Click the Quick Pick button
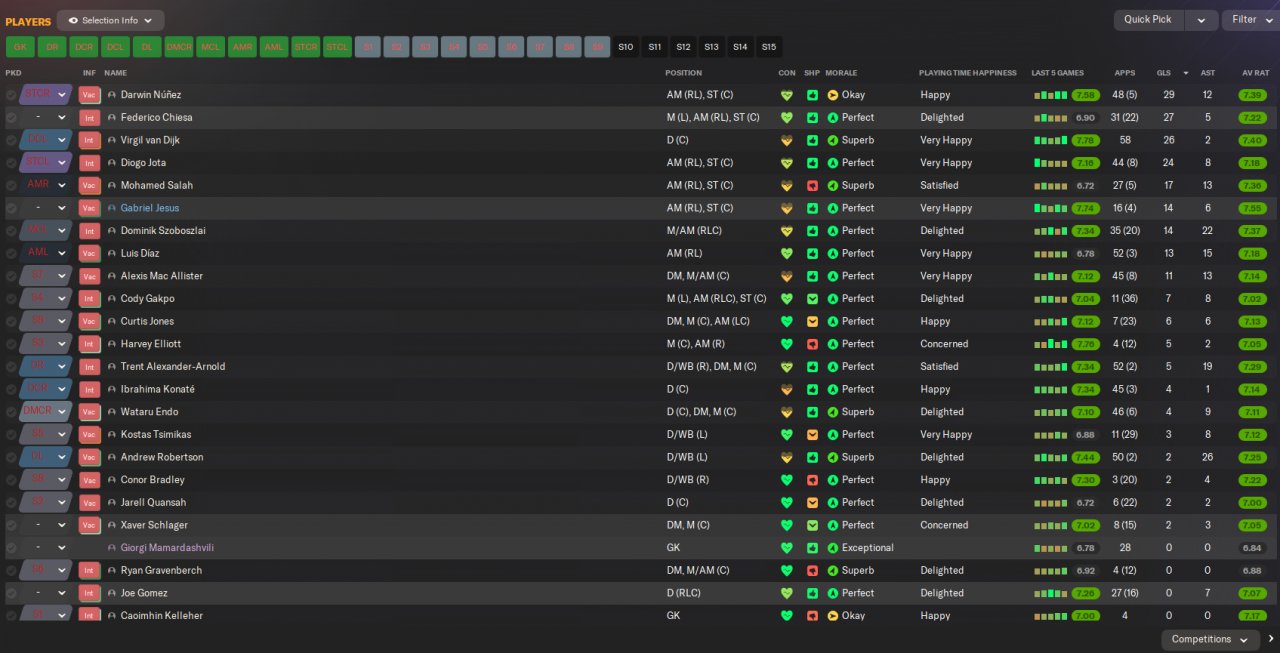Image resolution: width=1280 pixels, height=653 pixels. tap(1148, 20)
